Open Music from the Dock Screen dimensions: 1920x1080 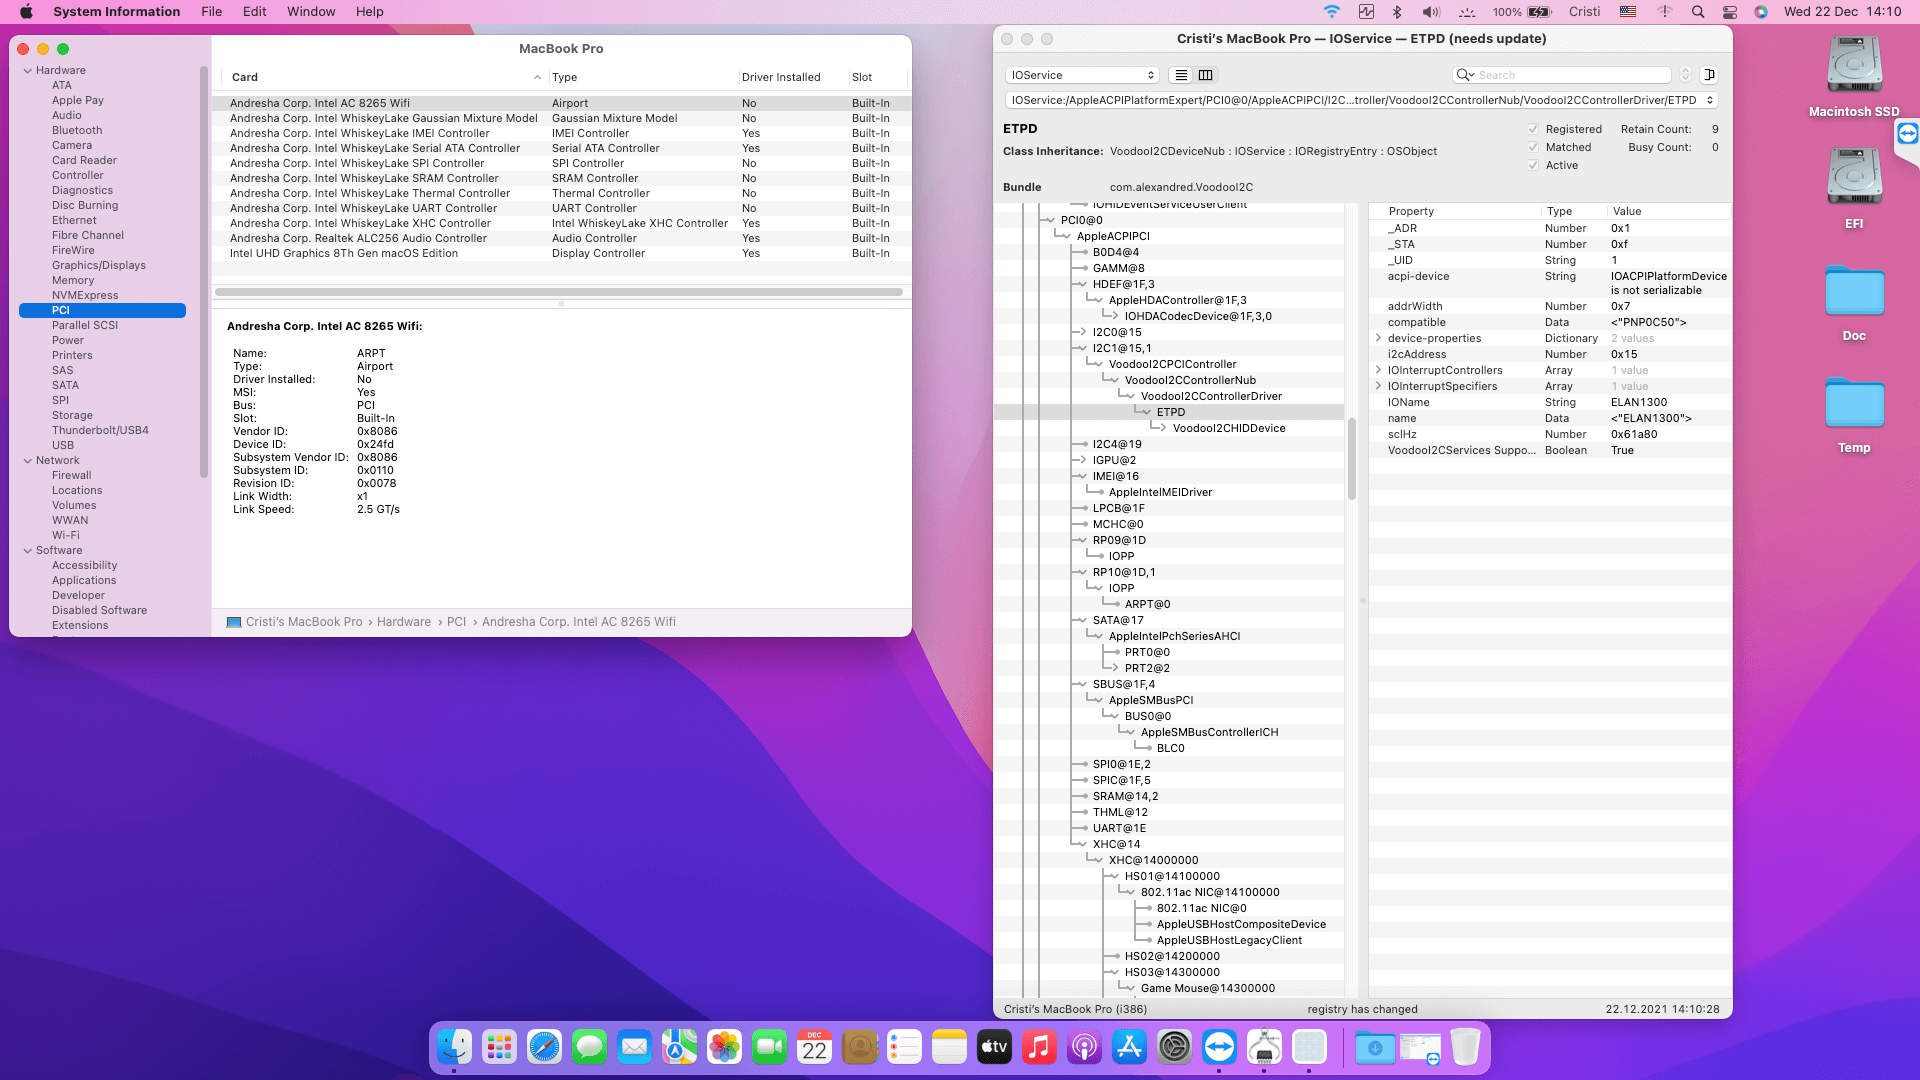click(1039, 1047)
